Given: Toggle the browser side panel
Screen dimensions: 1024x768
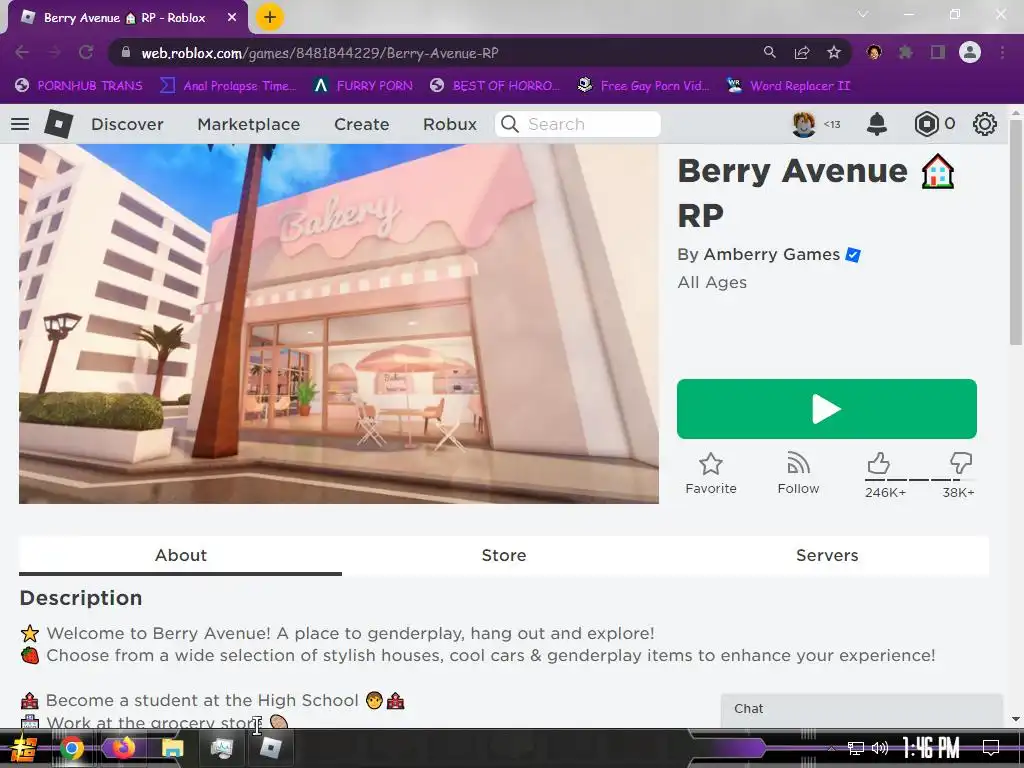Looking at the screenshot, I should (x=938, y=52).
